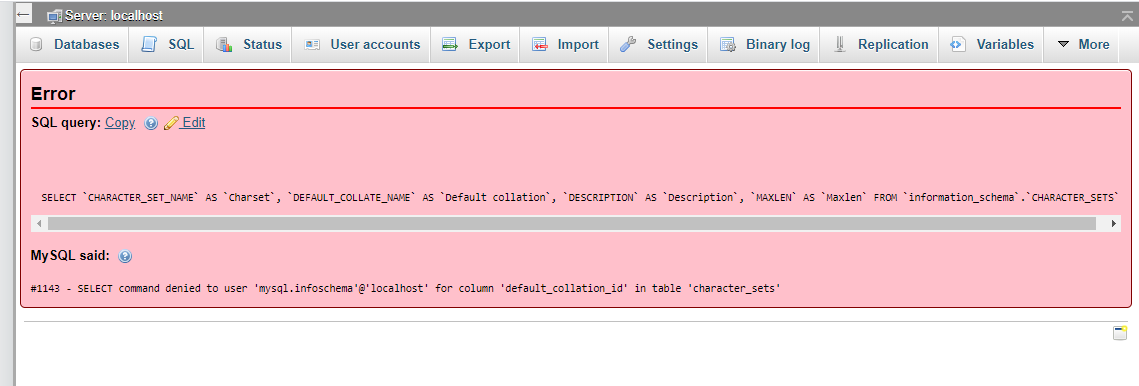The image size is (1139, 386).
Task: Open the Import tab
Action: click(x=565, y=44)
